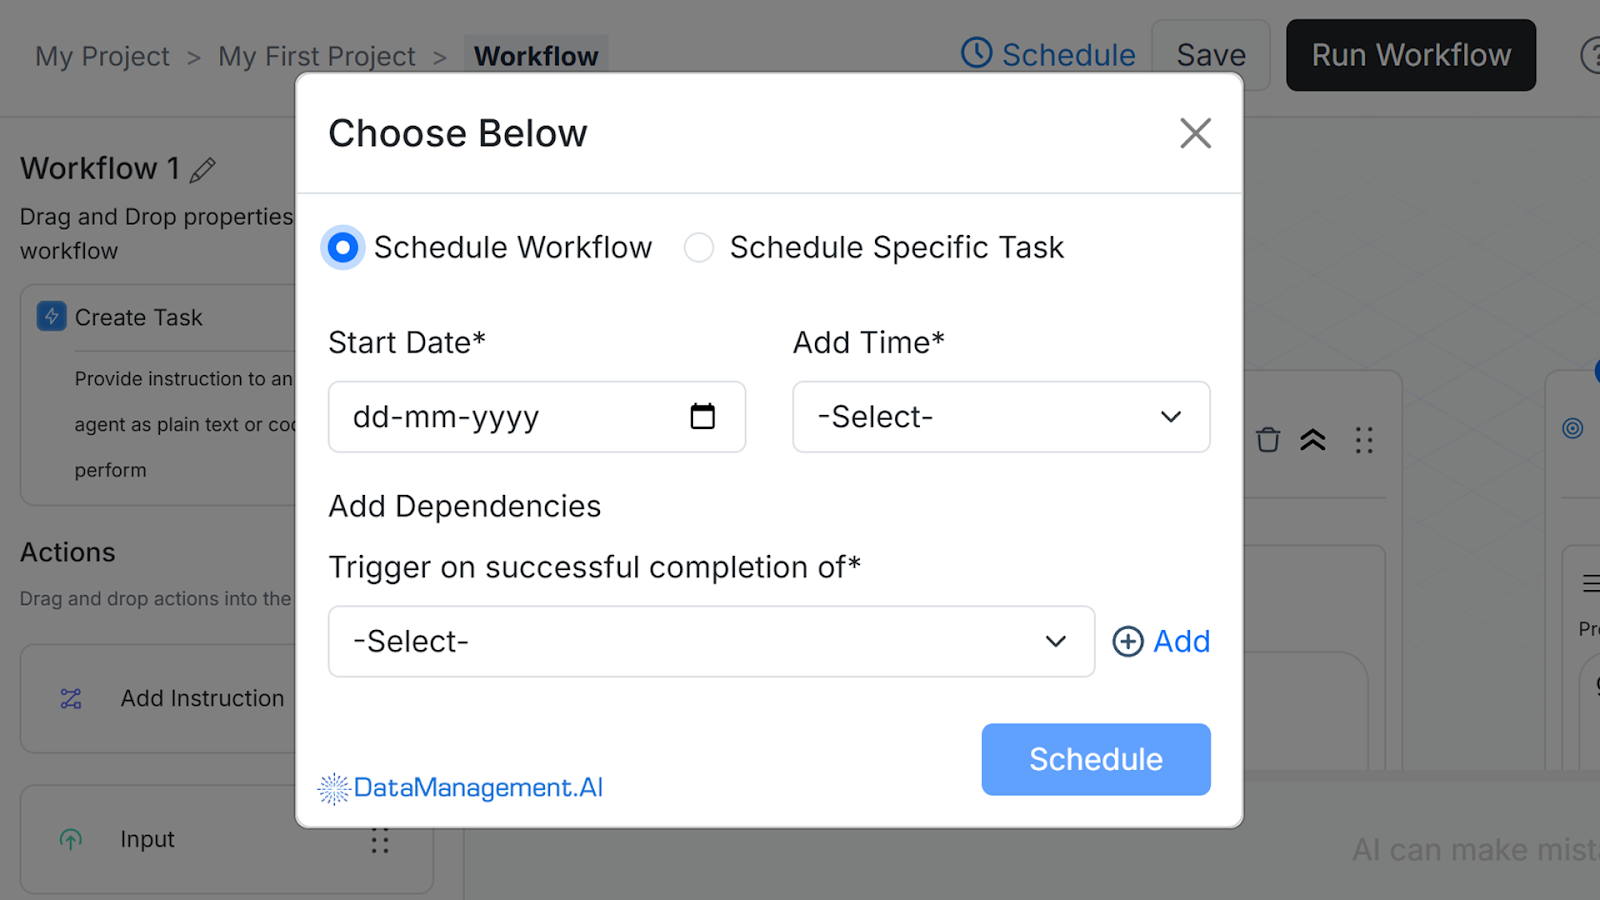
Task: Click the Create Task lightning icon
Action: coord(50,317)
